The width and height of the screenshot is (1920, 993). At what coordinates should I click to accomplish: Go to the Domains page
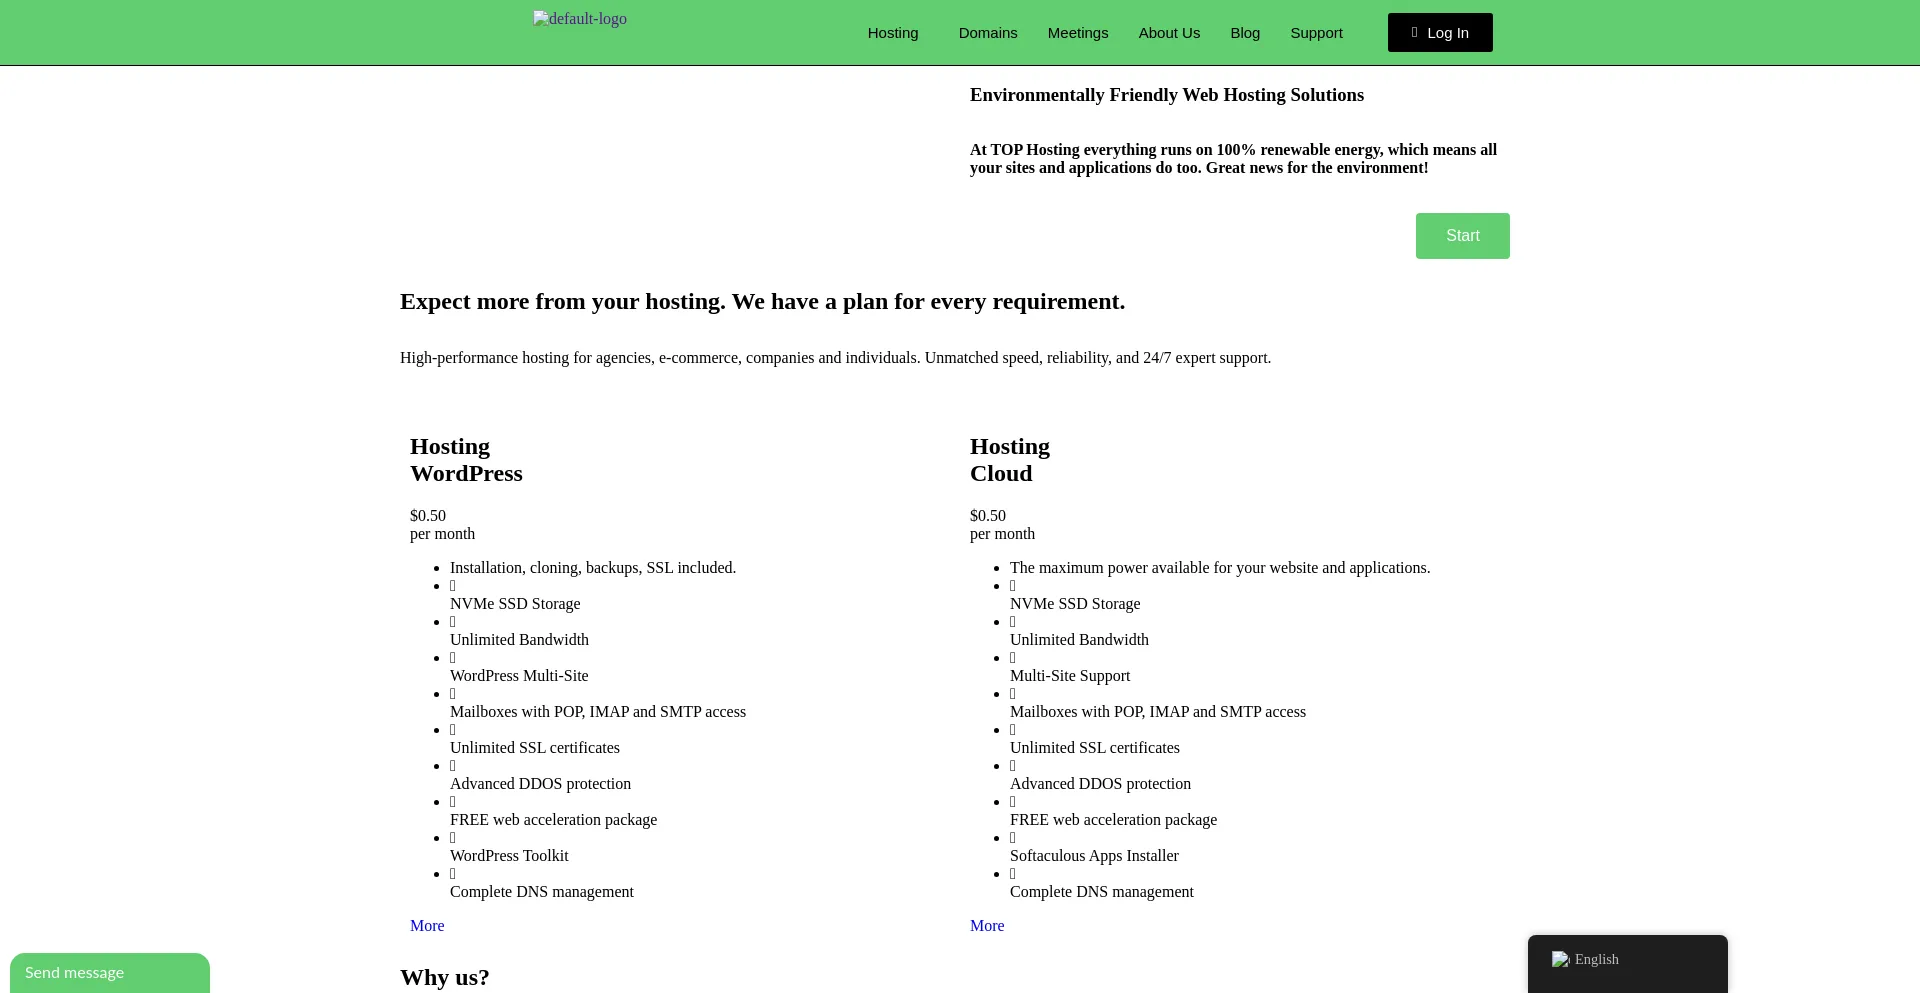[x=988, y=33]
